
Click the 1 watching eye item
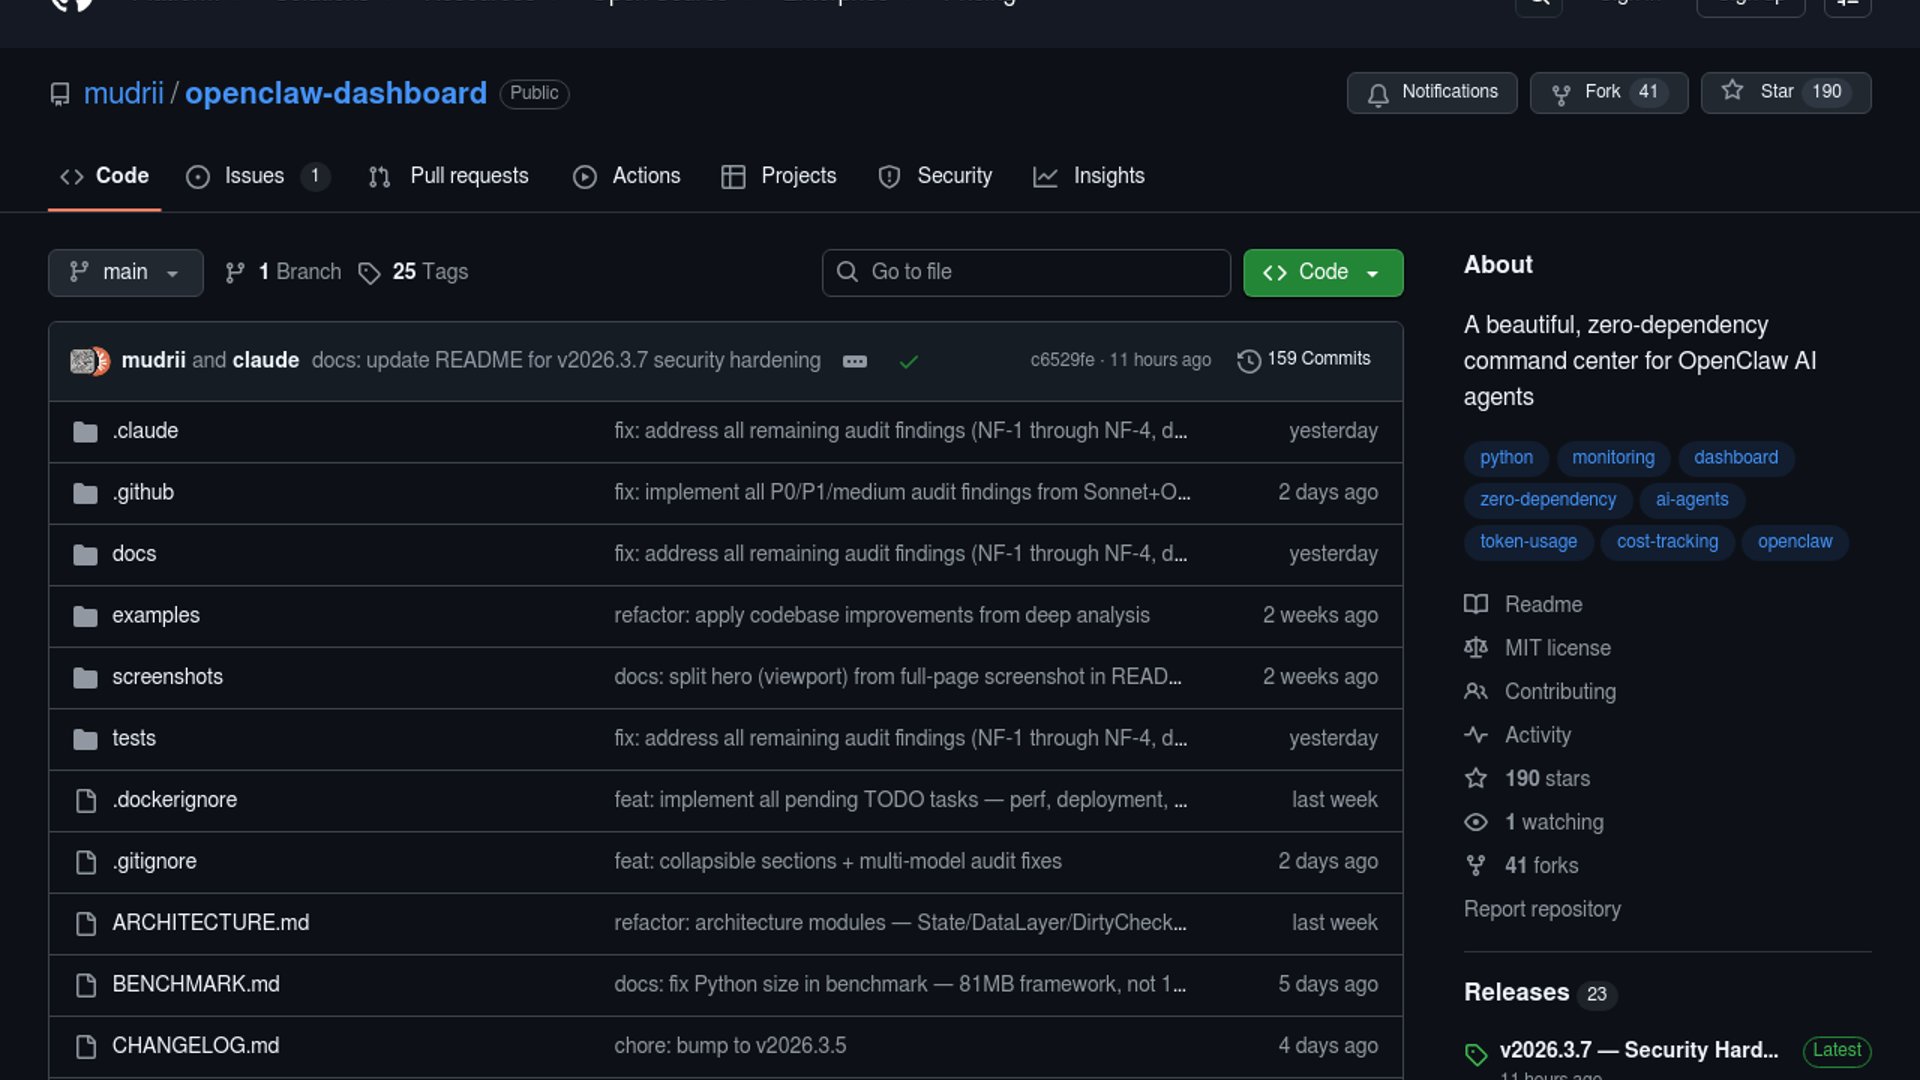pos(1553,822)
